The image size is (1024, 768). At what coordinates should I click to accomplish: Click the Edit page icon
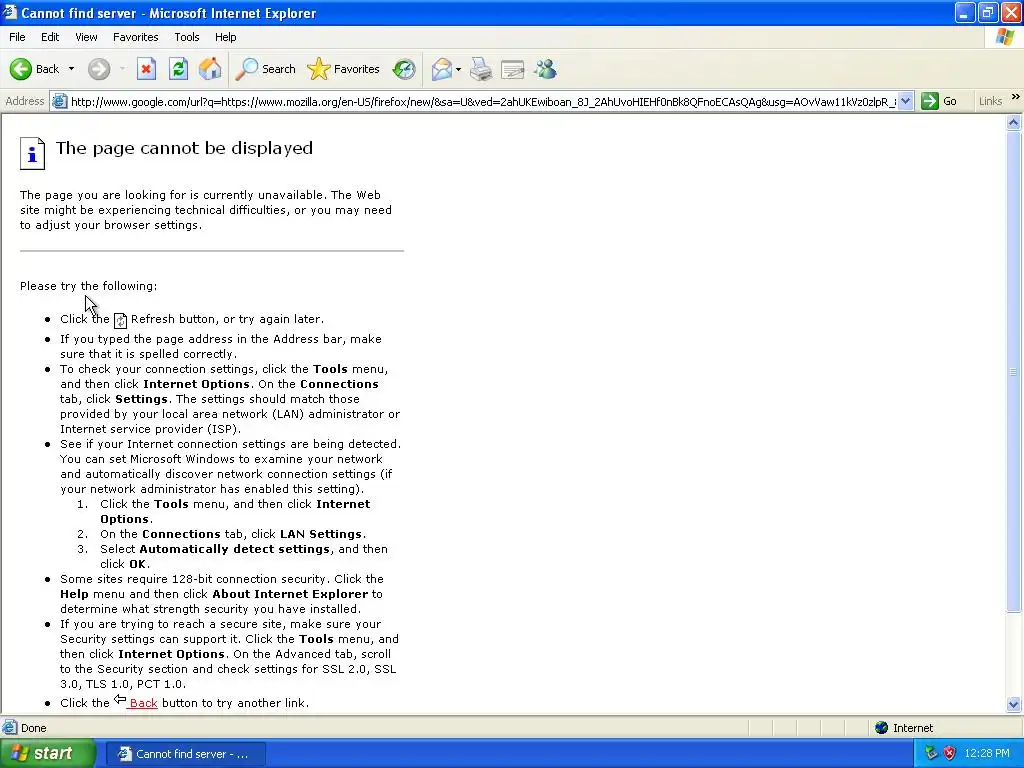513,69
